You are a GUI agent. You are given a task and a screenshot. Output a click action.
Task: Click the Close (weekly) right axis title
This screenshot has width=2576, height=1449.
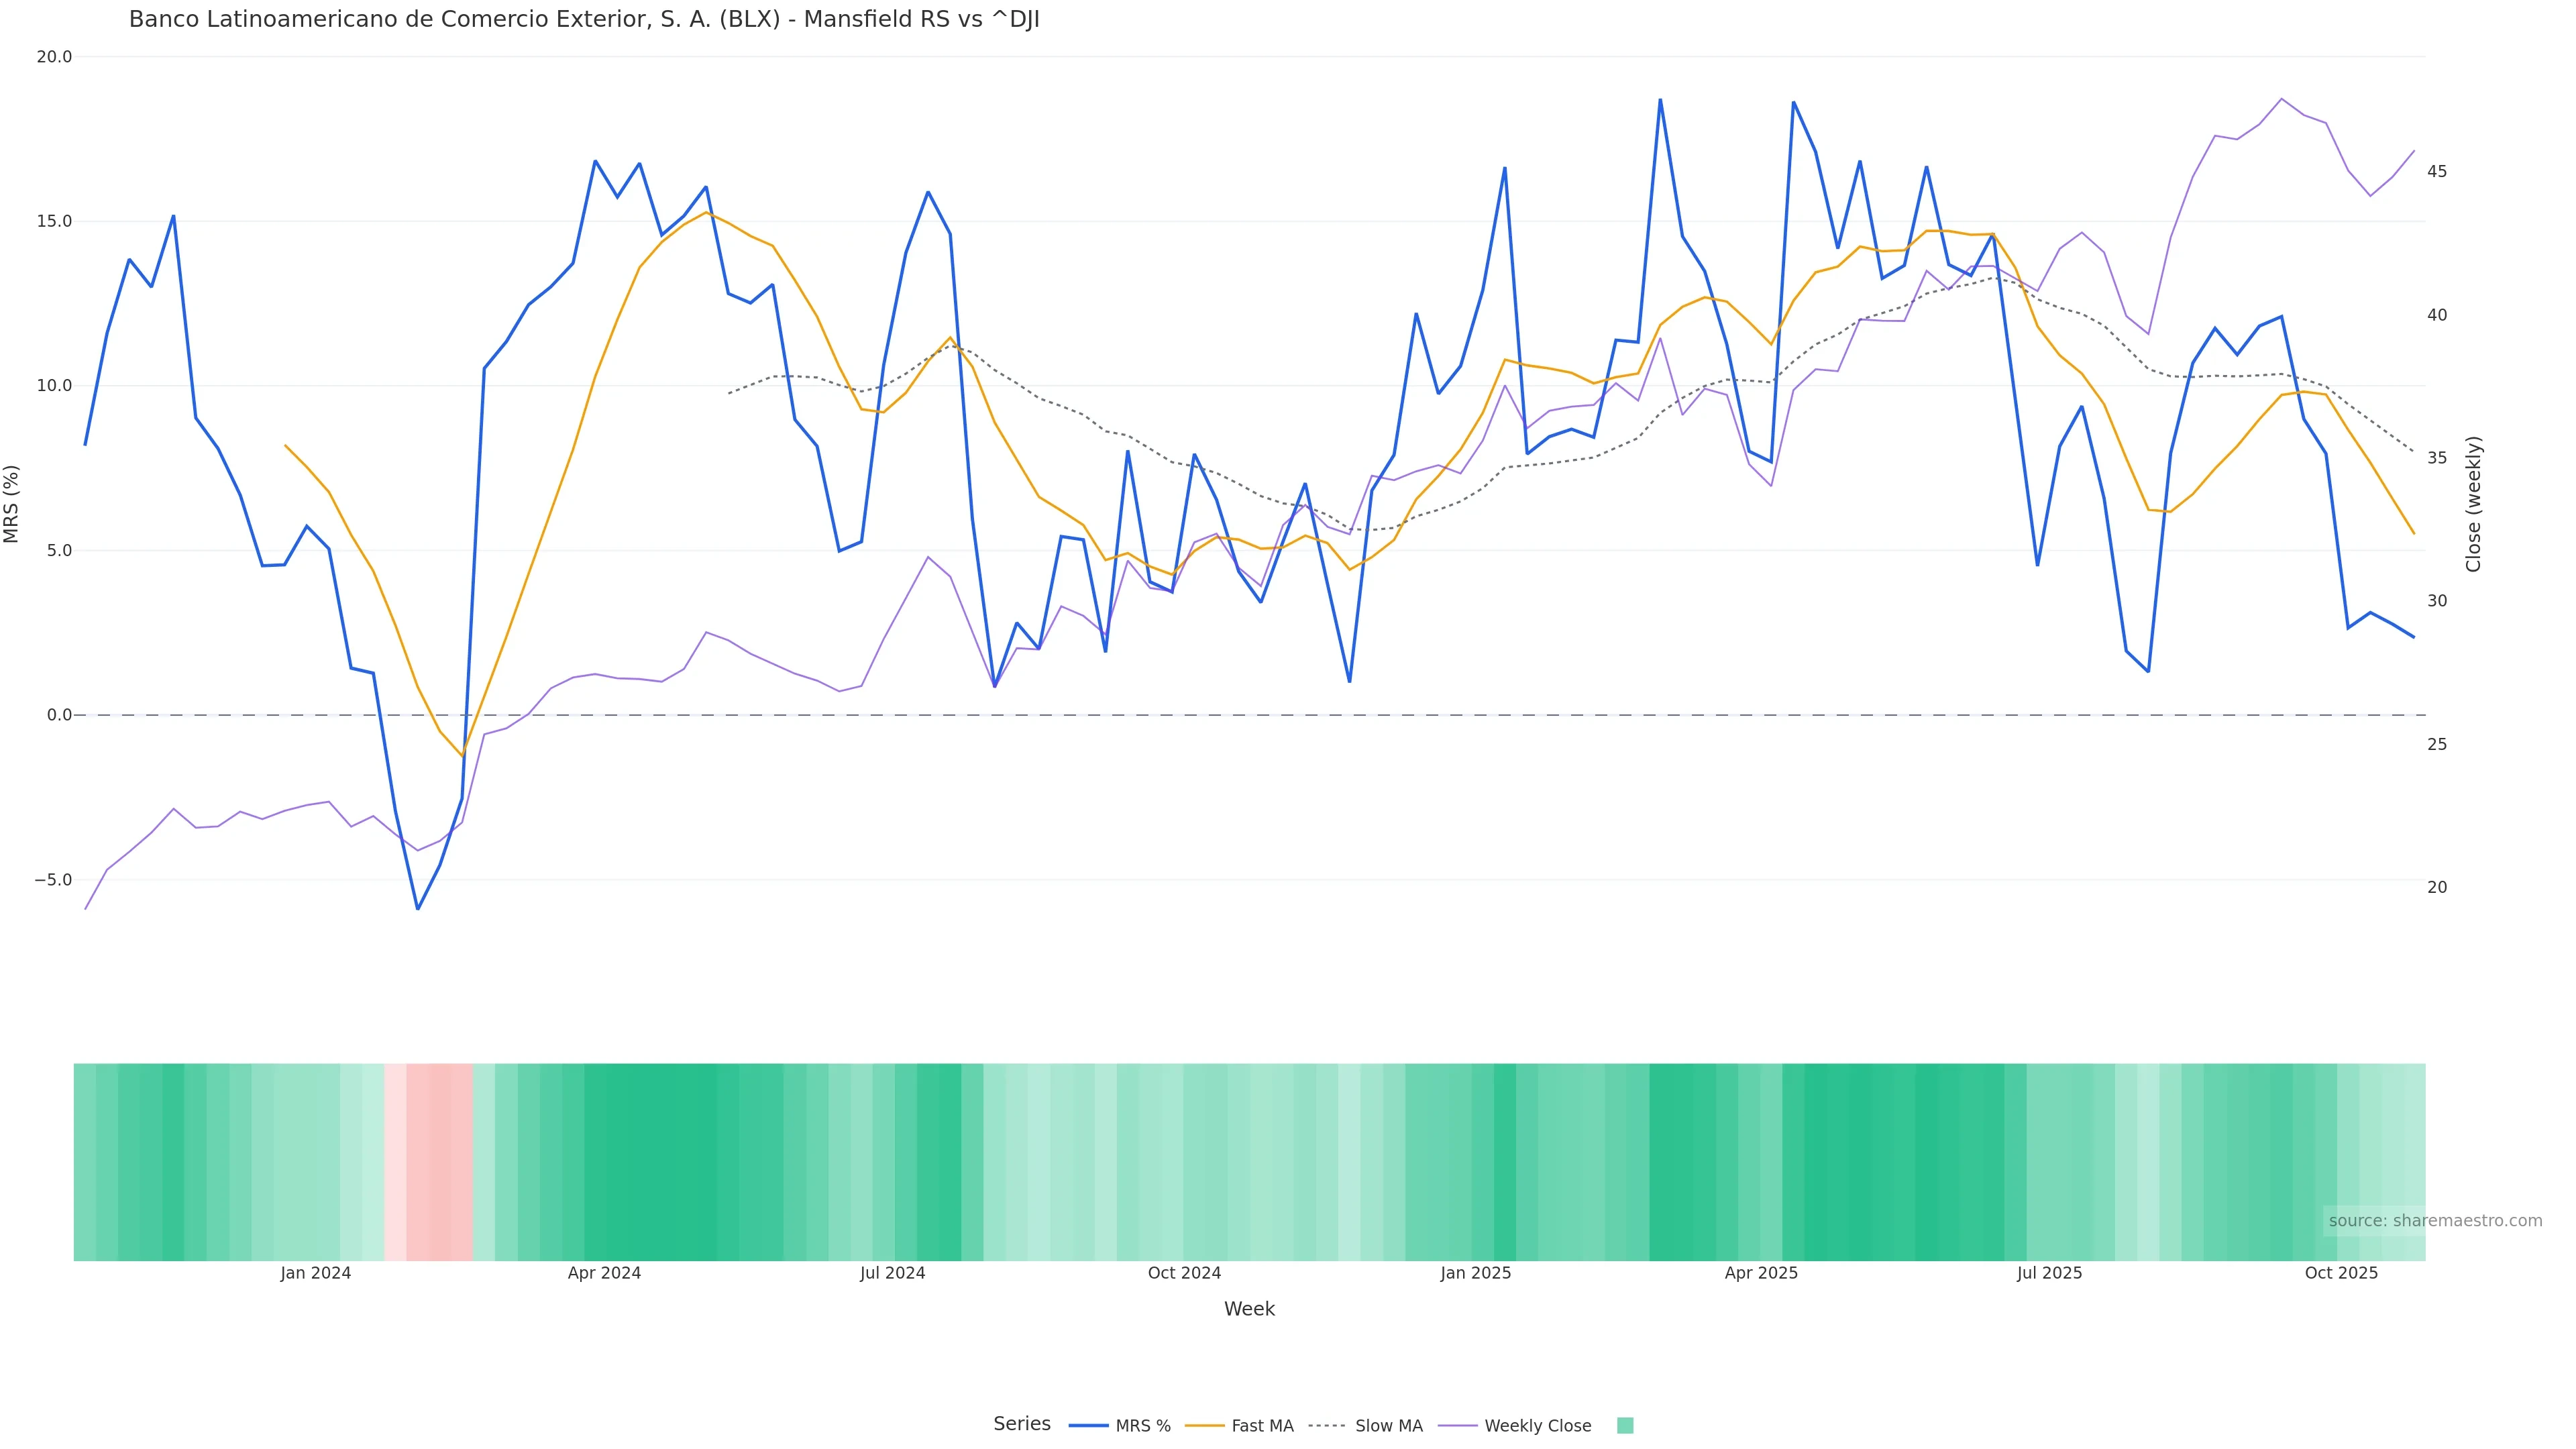[x=2473, y=503]
